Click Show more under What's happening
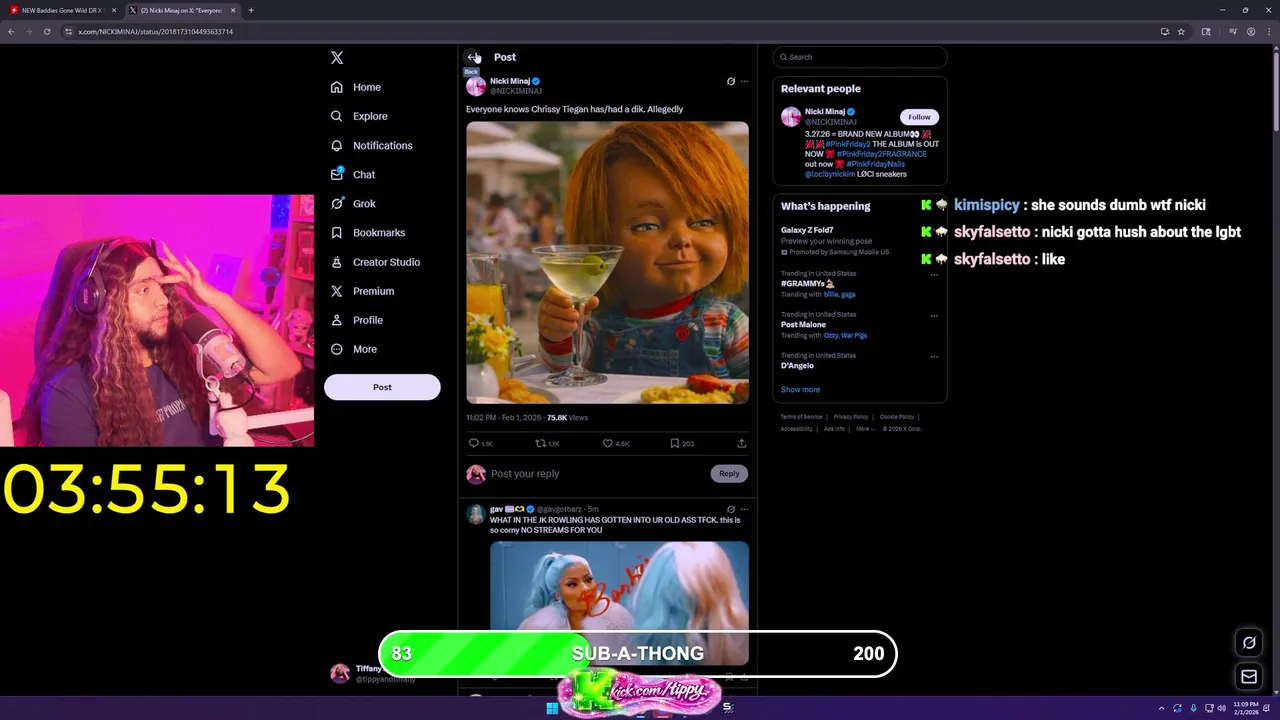 pos(800,390)
